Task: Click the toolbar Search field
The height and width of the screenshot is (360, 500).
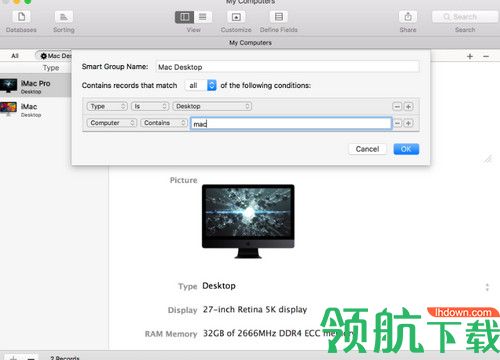Action: pos(465,17)
